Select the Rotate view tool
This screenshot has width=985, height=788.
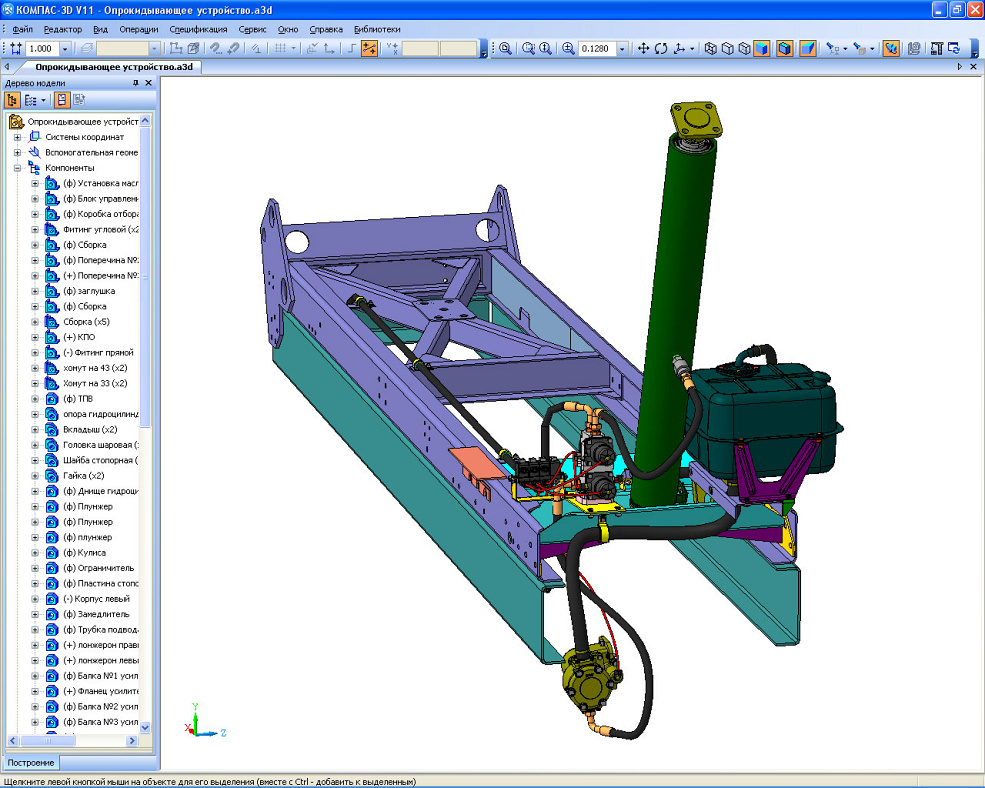coord(661,48)
